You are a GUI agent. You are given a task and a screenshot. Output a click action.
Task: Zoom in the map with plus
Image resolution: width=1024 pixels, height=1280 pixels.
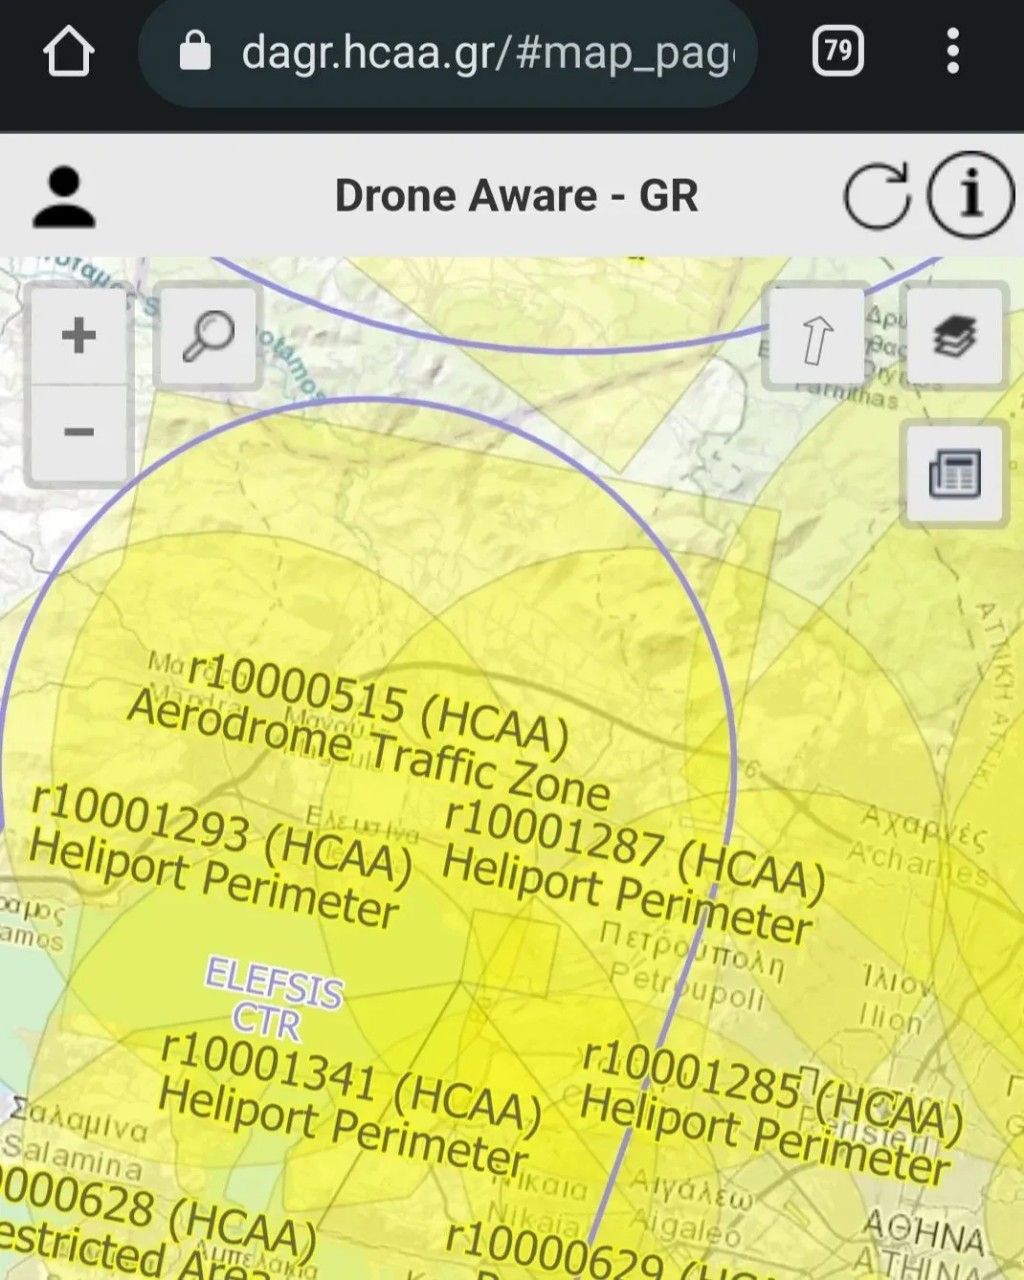click(x=79, y=336)
